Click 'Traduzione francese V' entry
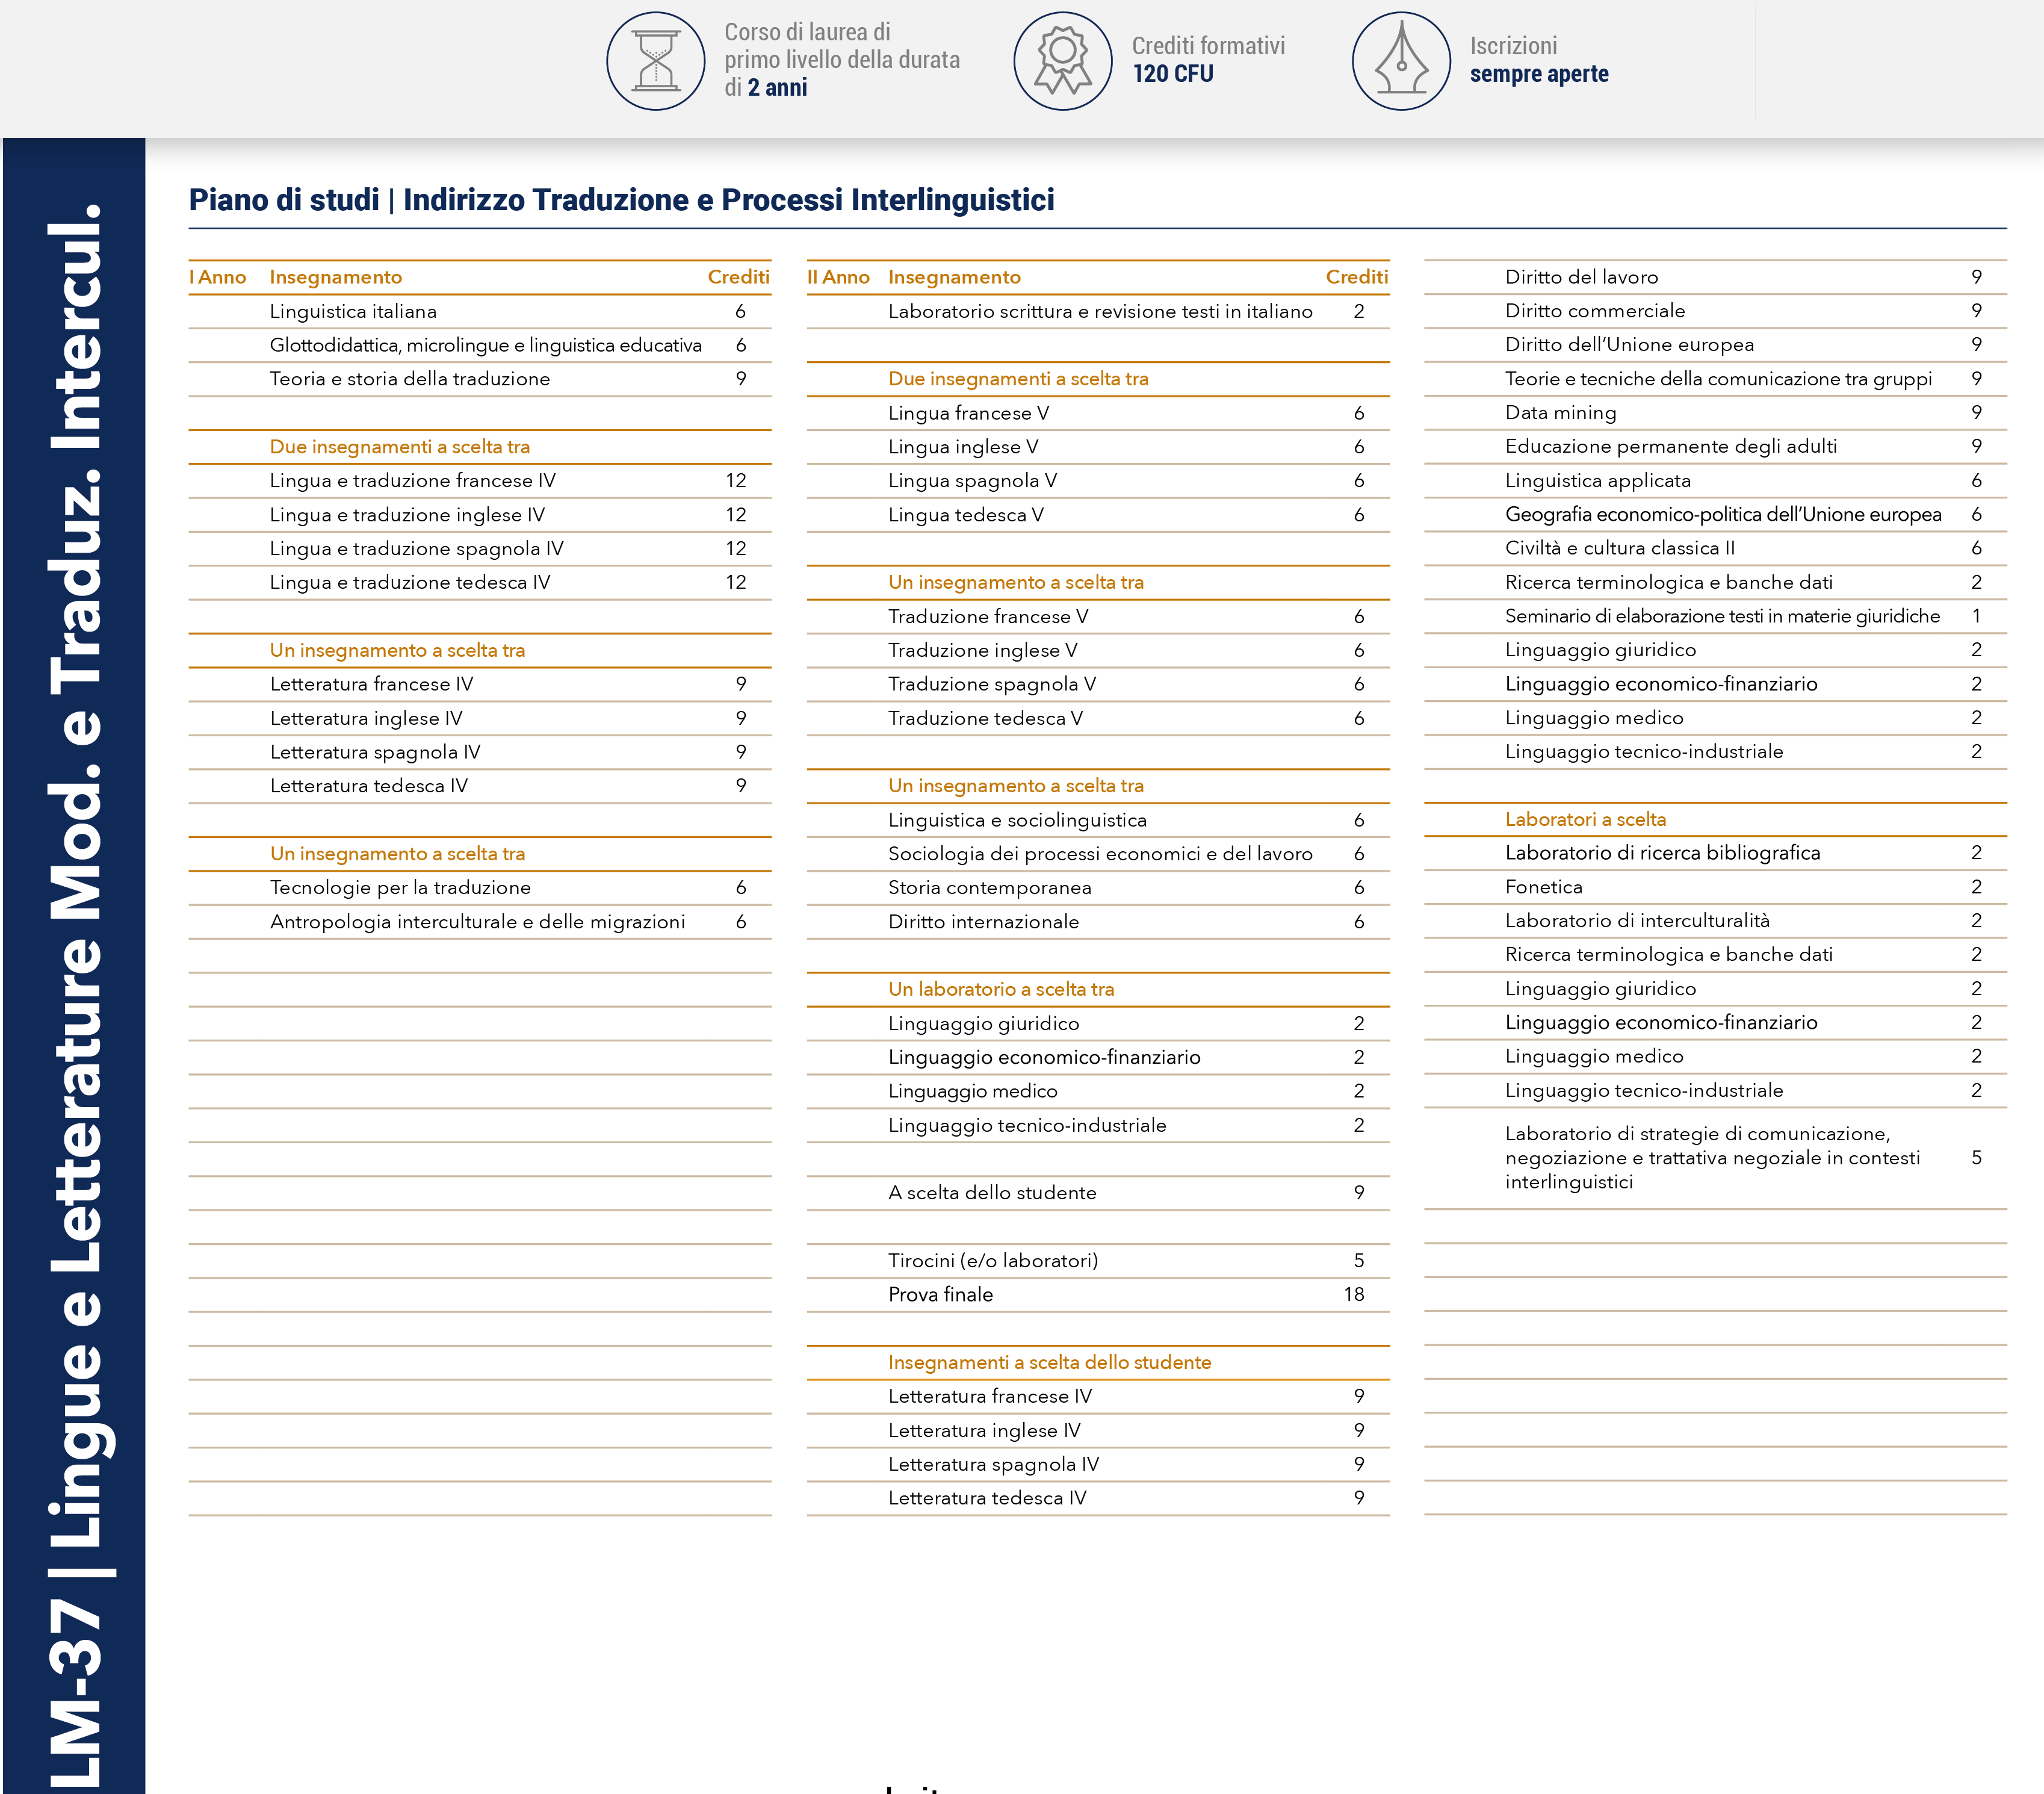The image size is (2044, 1794). (988, 617)
